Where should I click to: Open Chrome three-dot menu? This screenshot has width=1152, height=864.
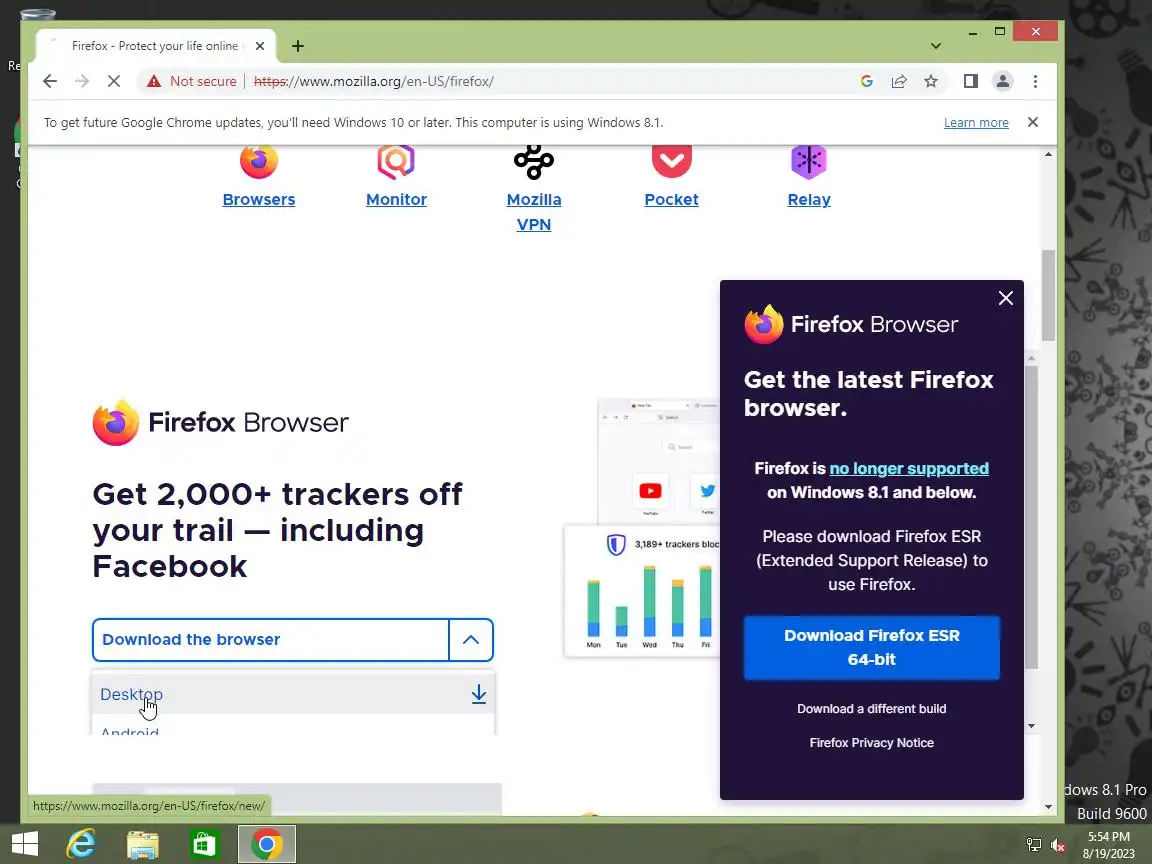tap(1035, 82)
